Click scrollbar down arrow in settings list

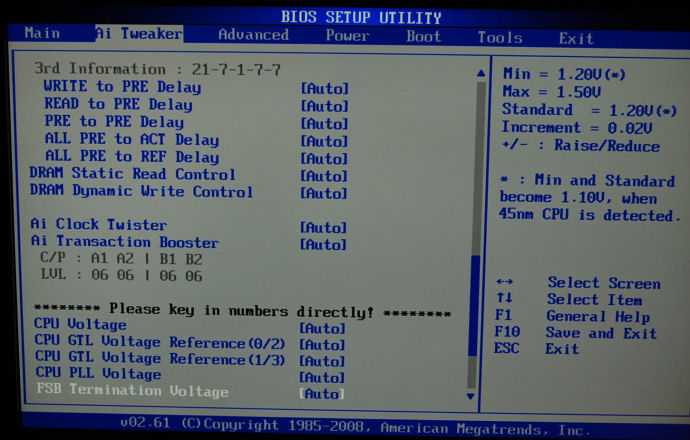click(x=470, y=396)
